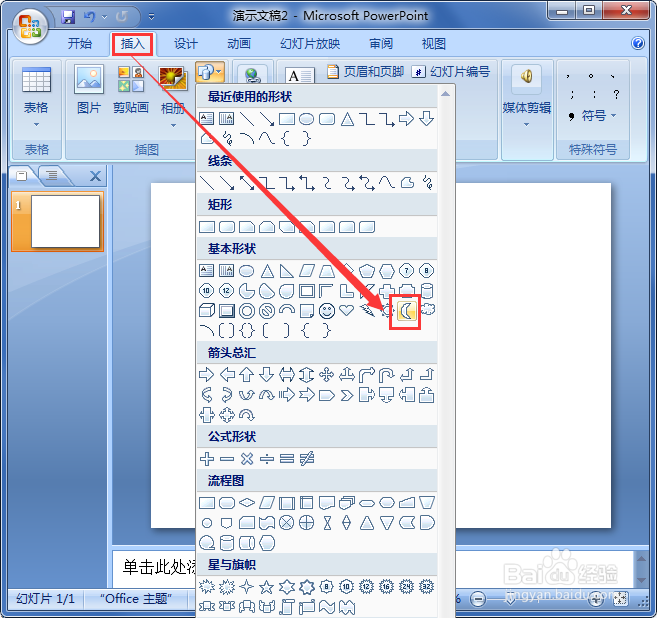
Task: Click the Office button
Action: click(30, 25)
